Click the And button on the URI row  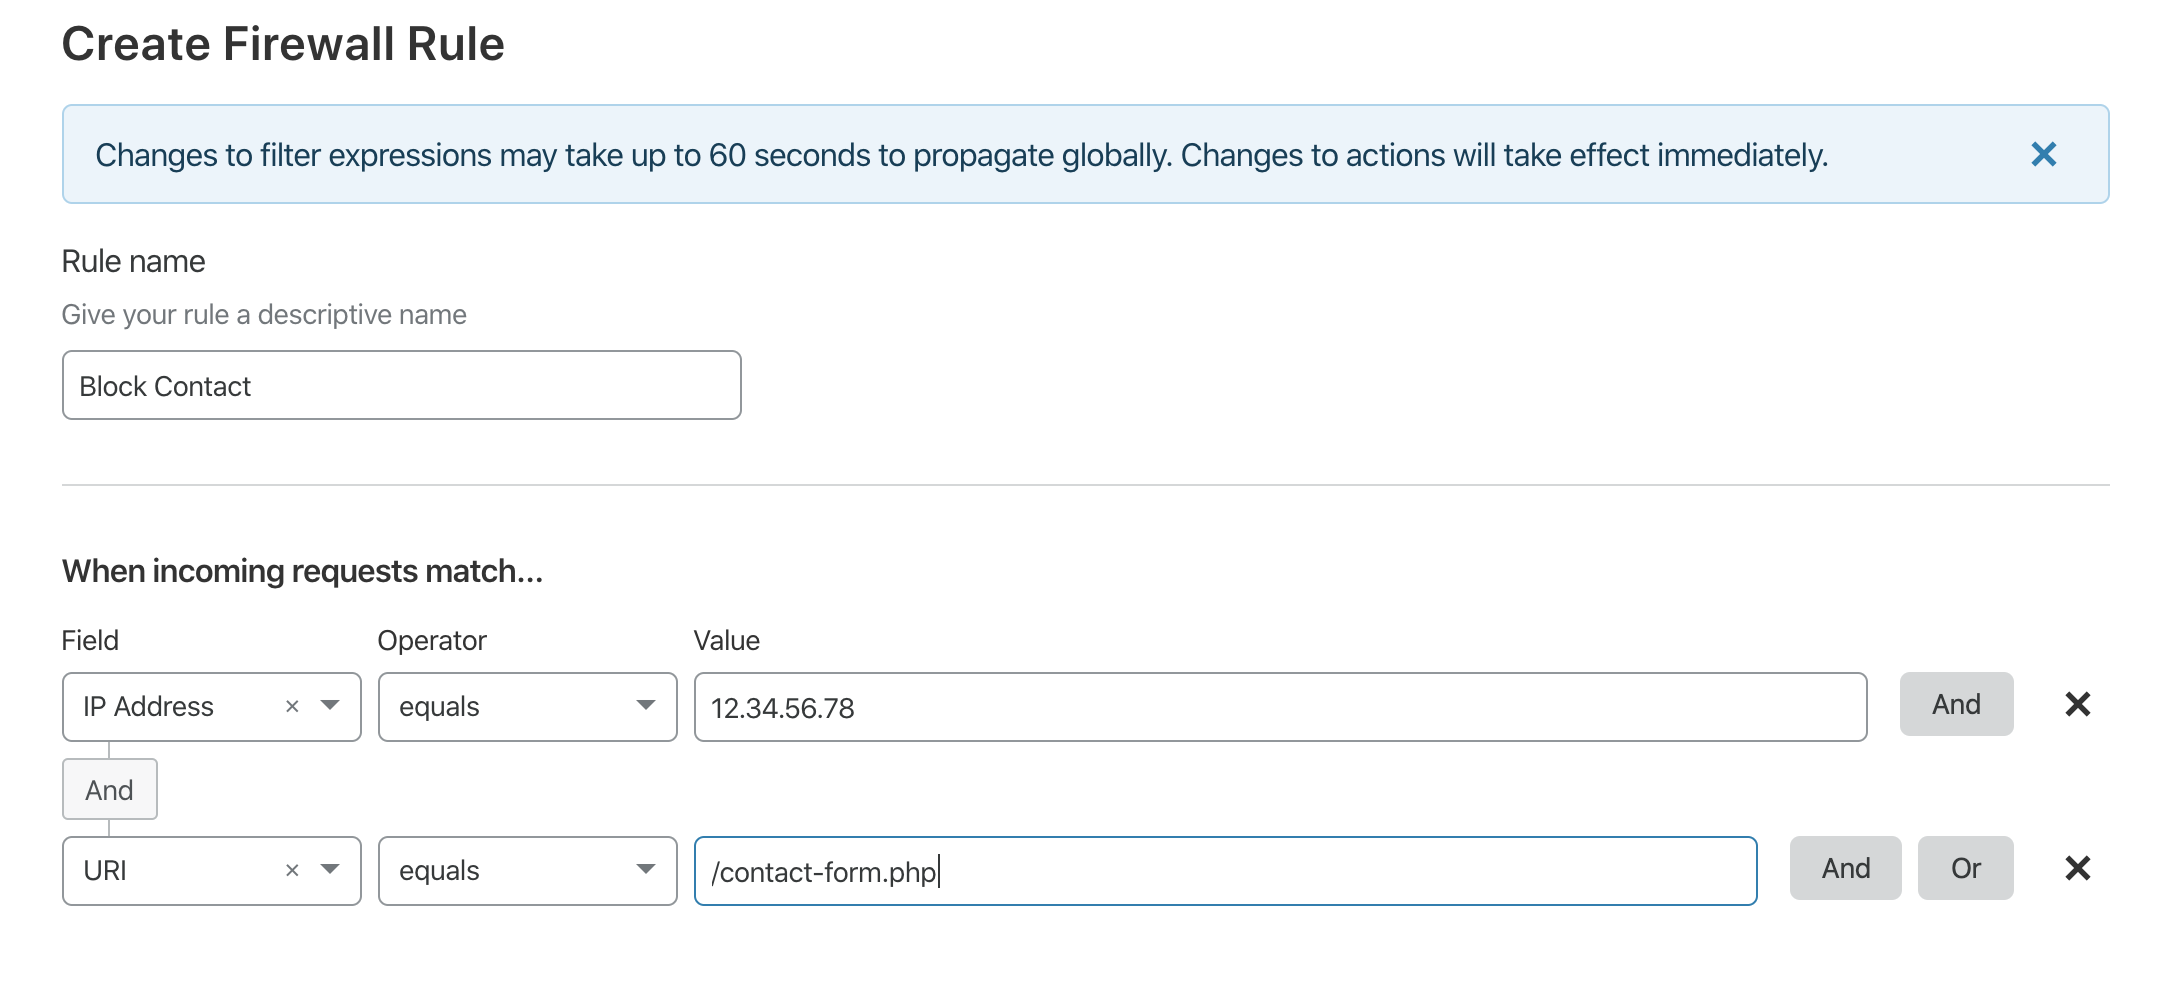1845,869
